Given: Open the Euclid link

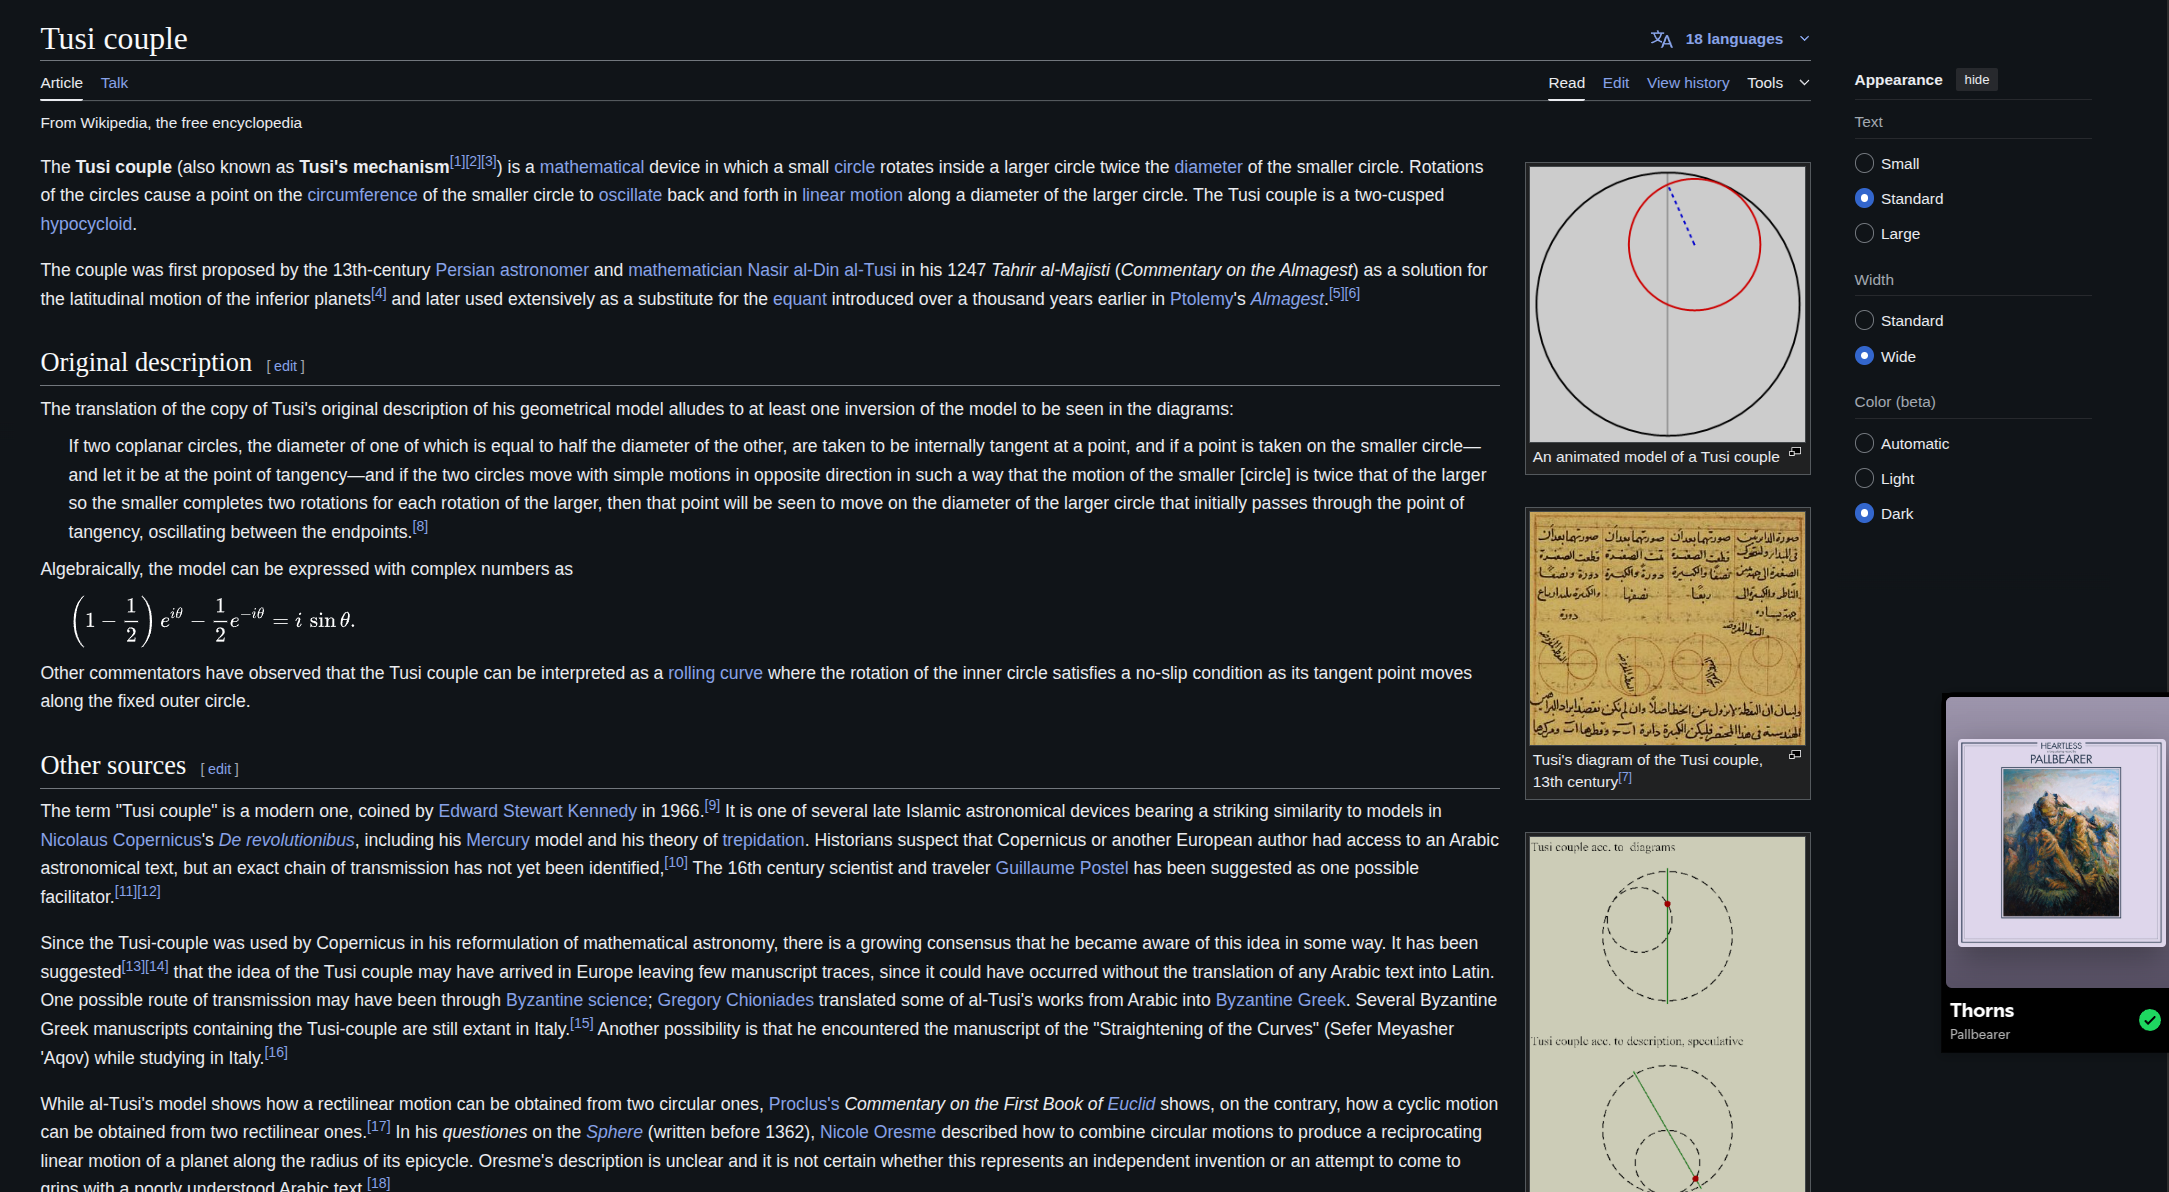Looking at the screenshot, I should tap(1131, 1104).
